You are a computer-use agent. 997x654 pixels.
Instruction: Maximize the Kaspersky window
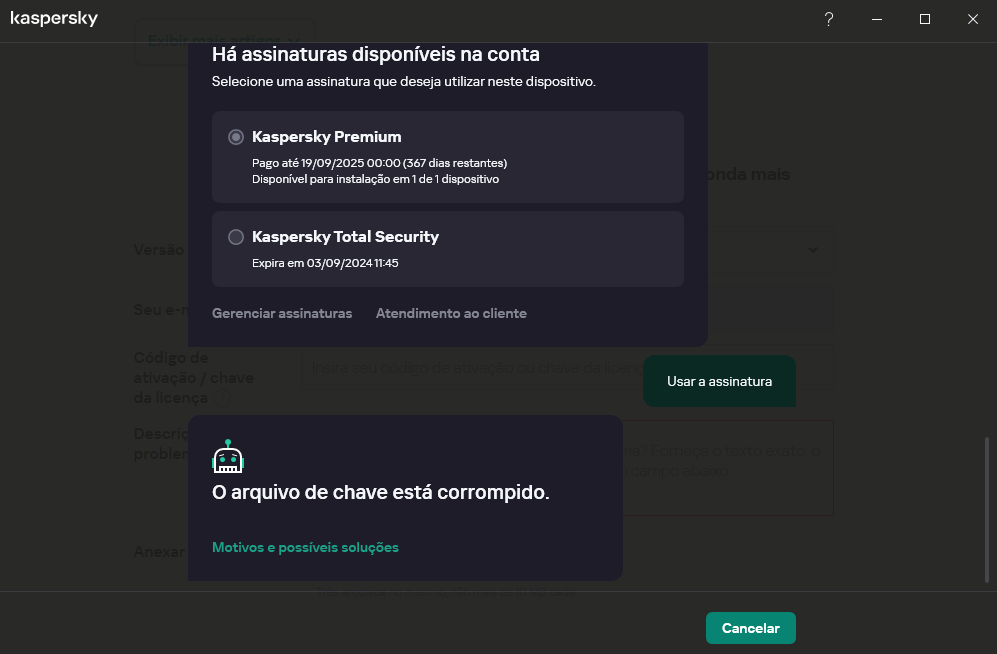925,19
